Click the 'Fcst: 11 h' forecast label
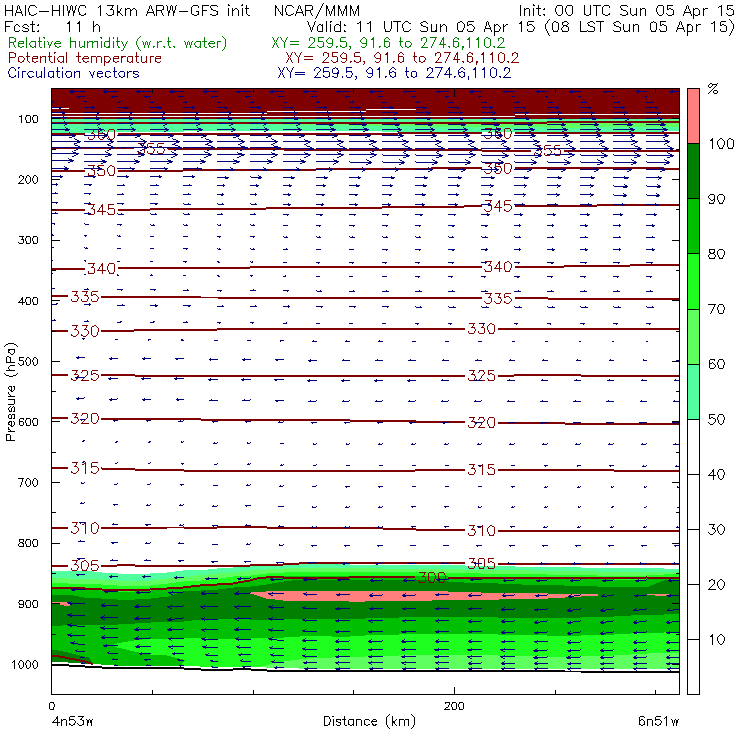The width and height of the screenshot is (740, 740). [x=52, y=26]
